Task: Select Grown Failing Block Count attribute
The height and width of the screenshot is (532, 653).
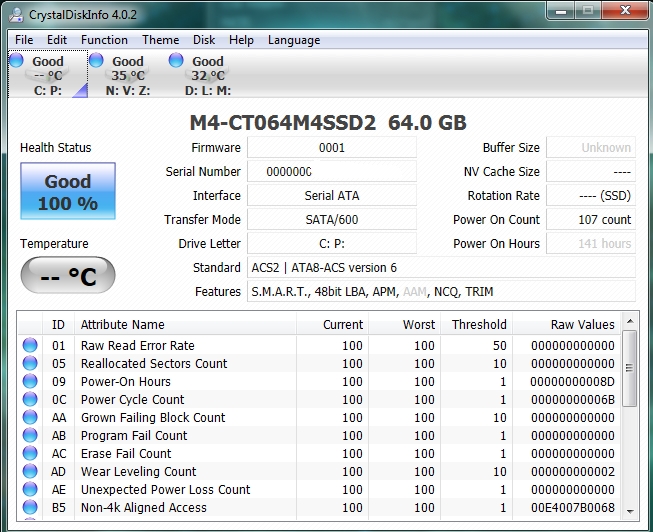Action: point(319,417)
